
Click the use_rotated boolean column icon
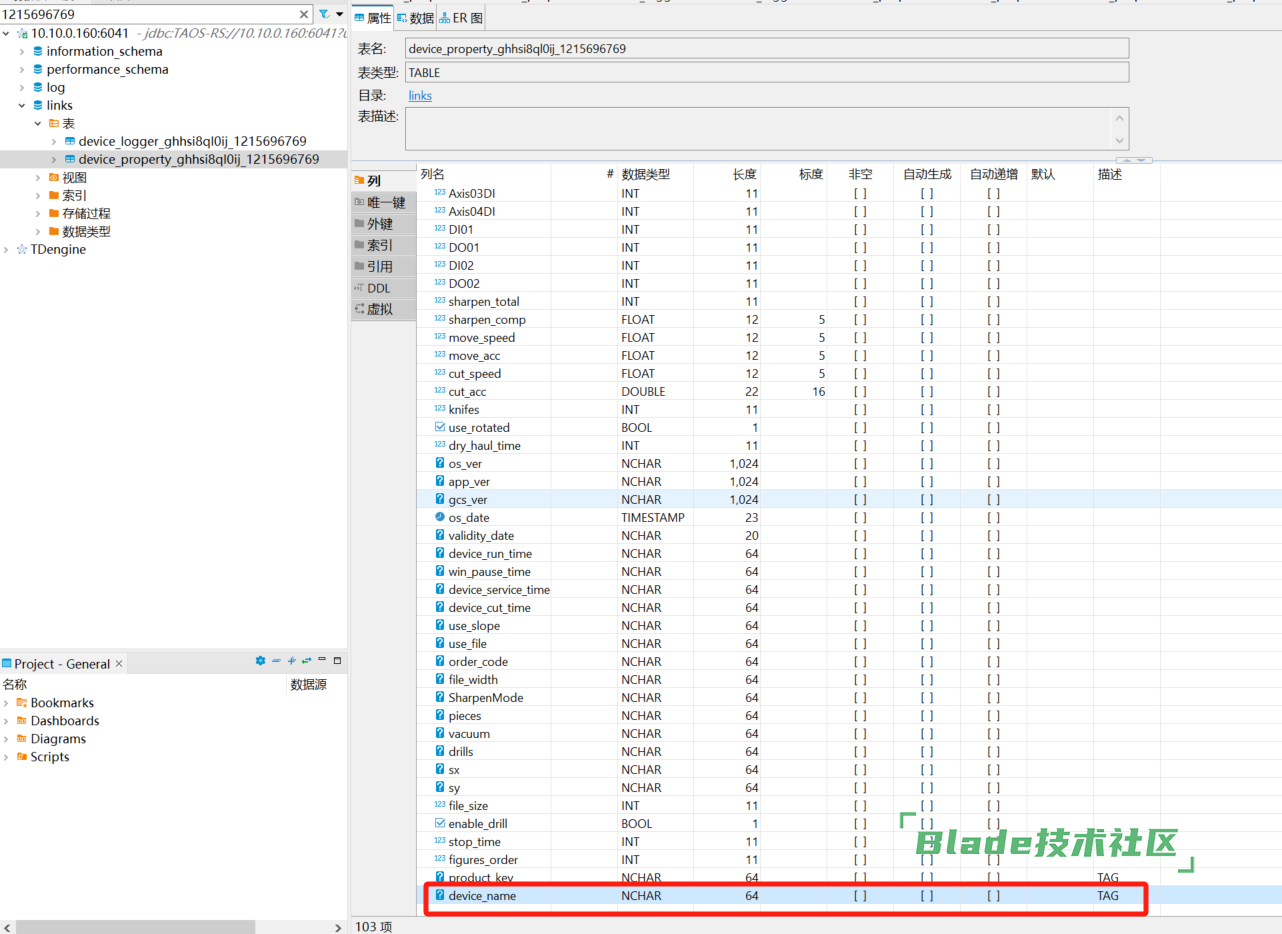click(x=440, y=428)
